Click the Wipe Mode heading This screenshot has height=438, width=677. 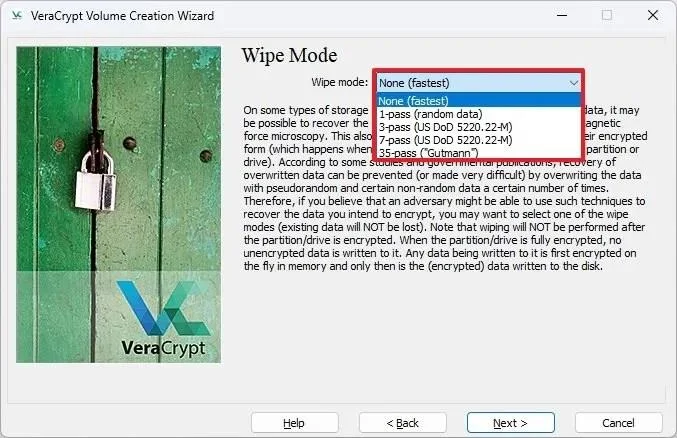coord(289,55)
